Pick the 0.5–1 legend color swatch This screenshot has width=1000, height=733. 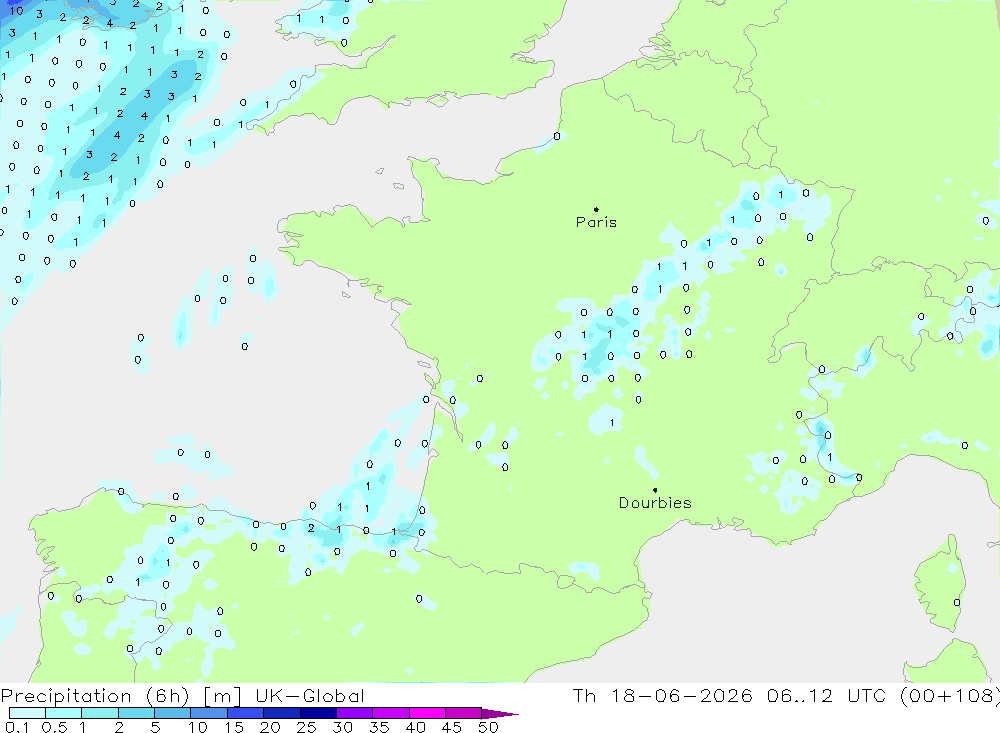[x=63, y=713]
